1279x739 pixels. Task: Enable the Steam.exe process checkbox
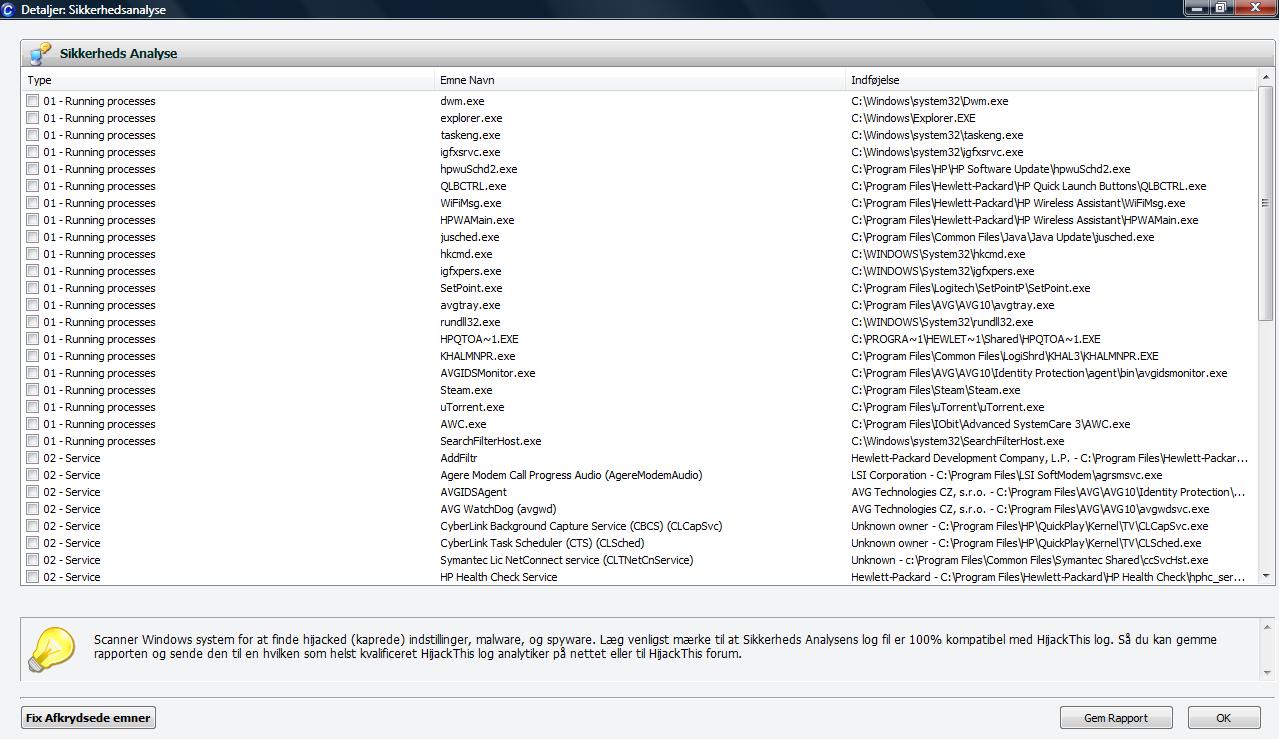point(33,390)
